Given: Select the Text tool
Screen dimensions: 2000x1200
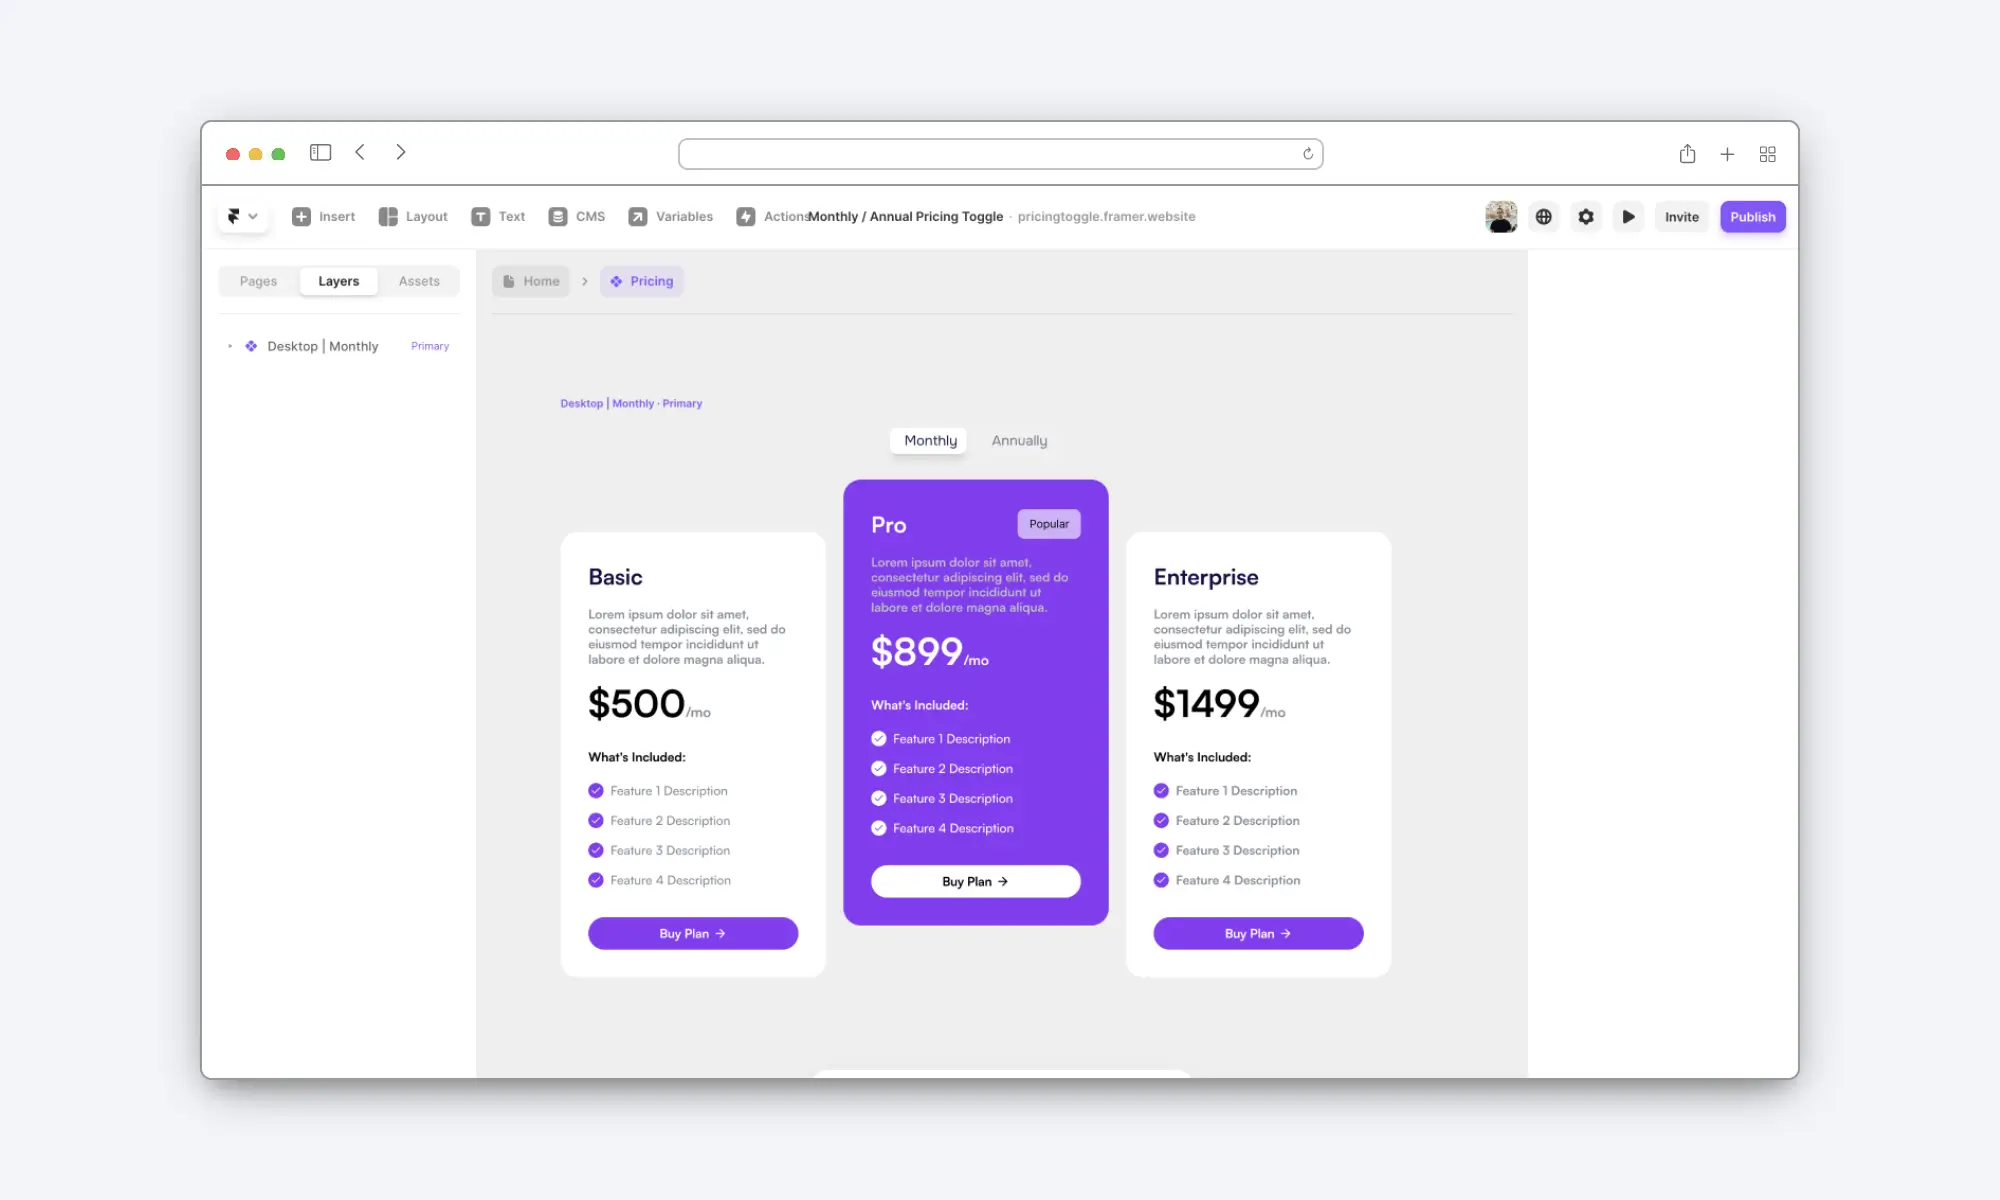Looking at the screenshot, I should (497, 216).
